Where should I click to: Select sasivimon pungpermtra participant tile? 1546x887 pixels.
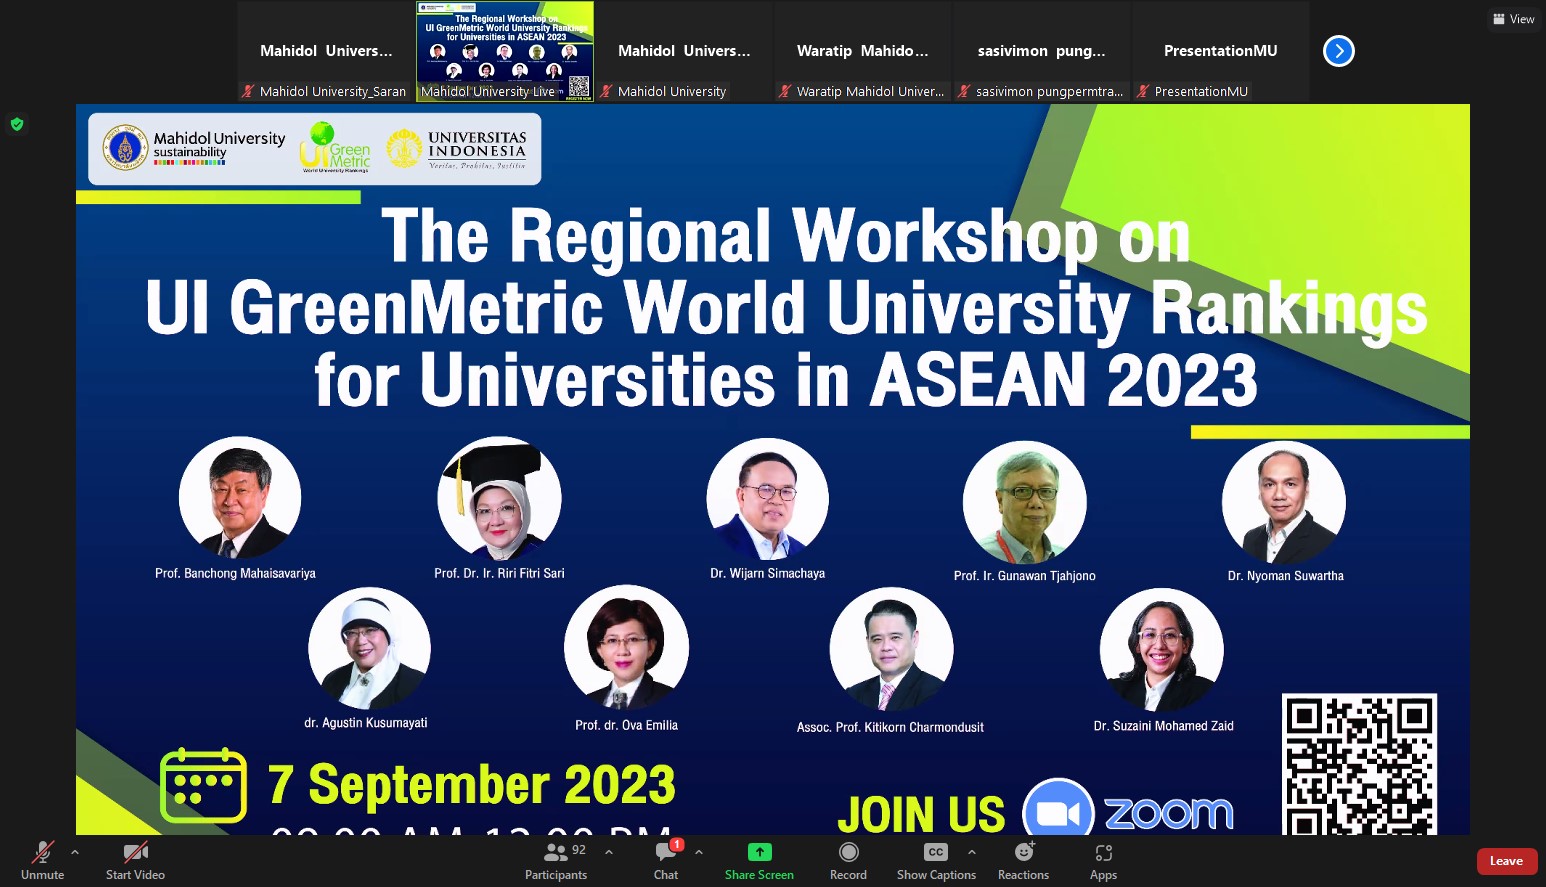(1041, 51)
